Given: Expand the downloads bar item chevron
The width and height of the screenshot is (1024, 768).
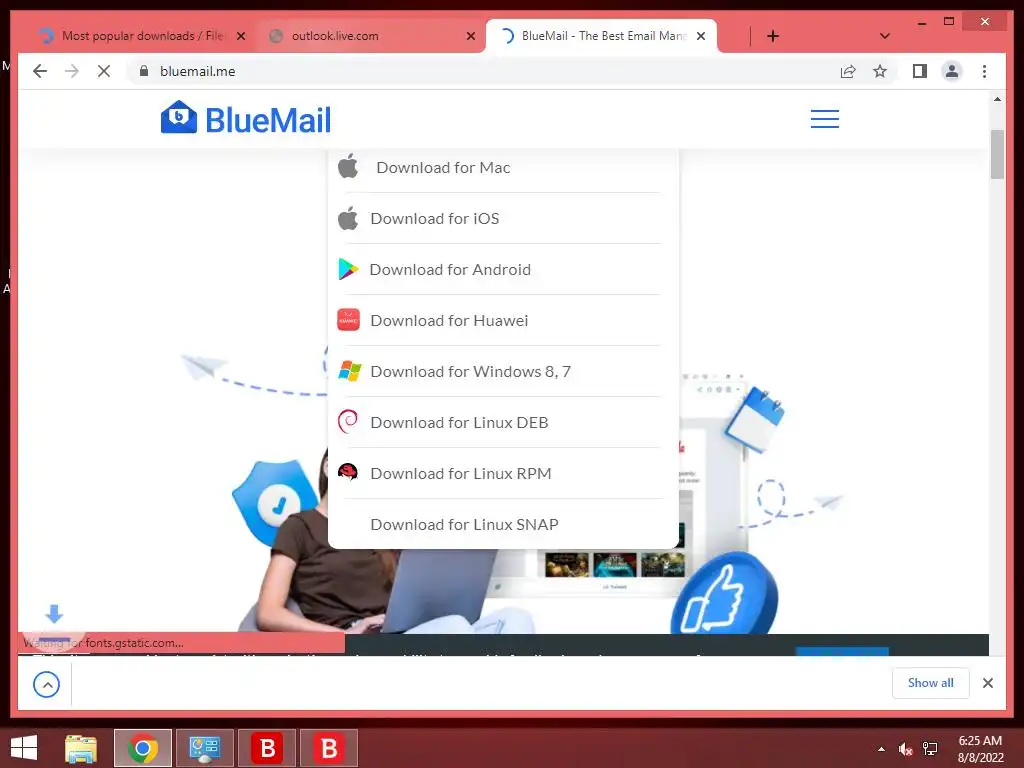Looking at the screenshot, I should coord(46,684).
